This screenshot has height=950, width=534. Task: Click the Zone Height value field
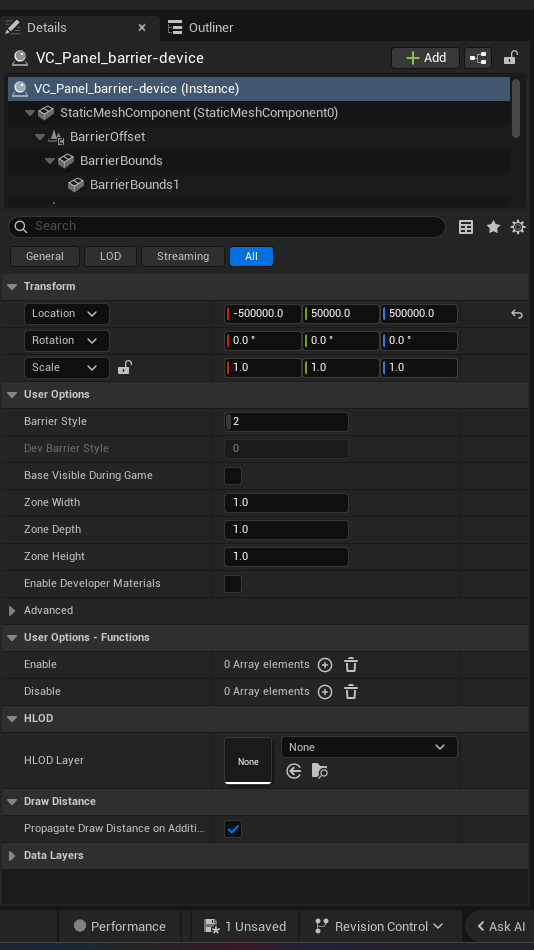(x=286, y=557)
